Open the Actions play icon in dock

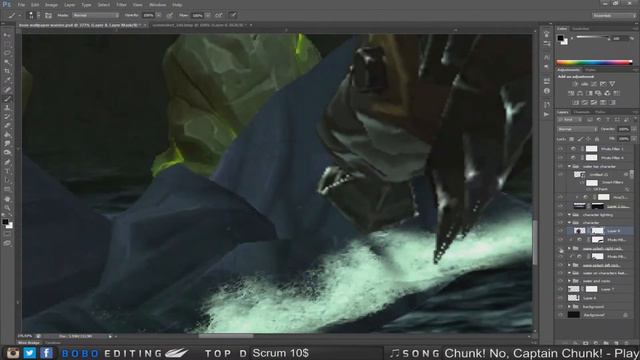[547, 115]
